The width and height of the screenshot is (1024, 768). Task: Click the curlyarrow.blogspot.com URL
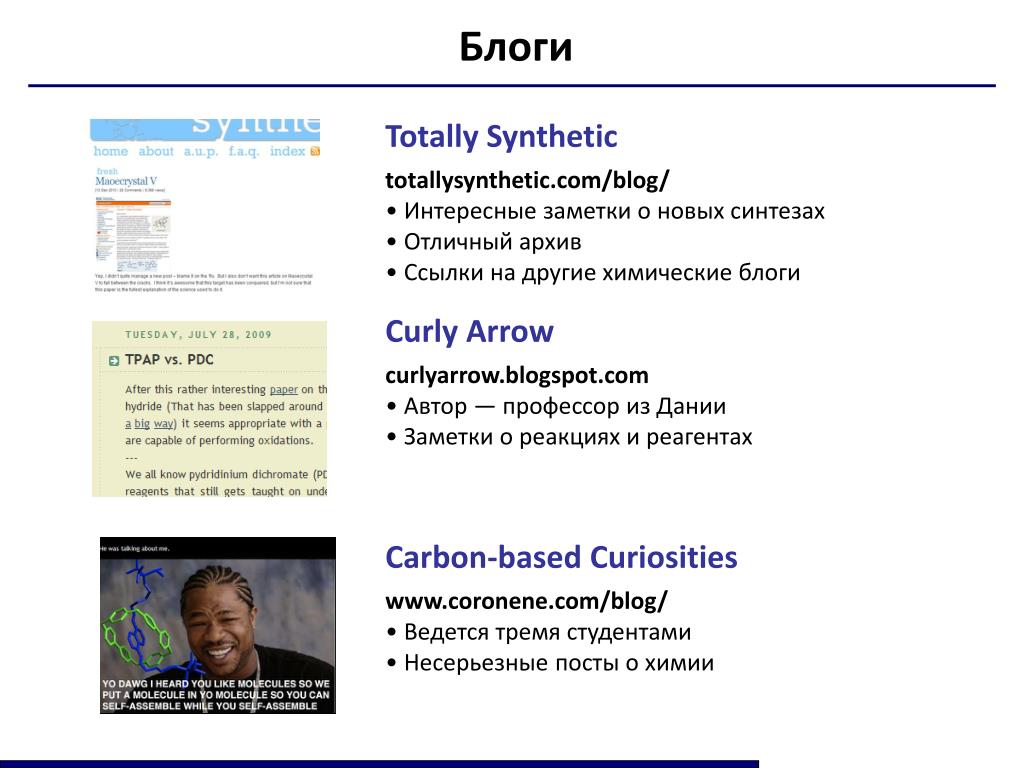coord(517,376)
